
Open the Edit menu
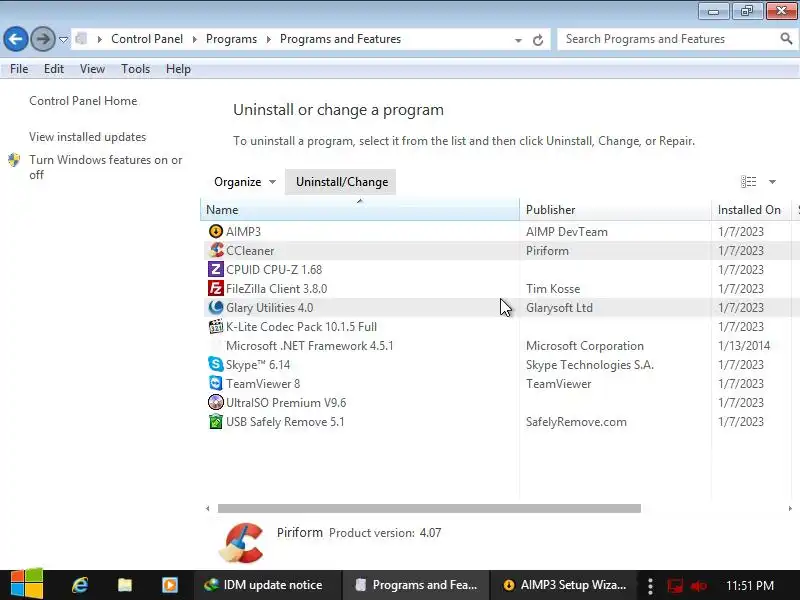click(54, 69)
